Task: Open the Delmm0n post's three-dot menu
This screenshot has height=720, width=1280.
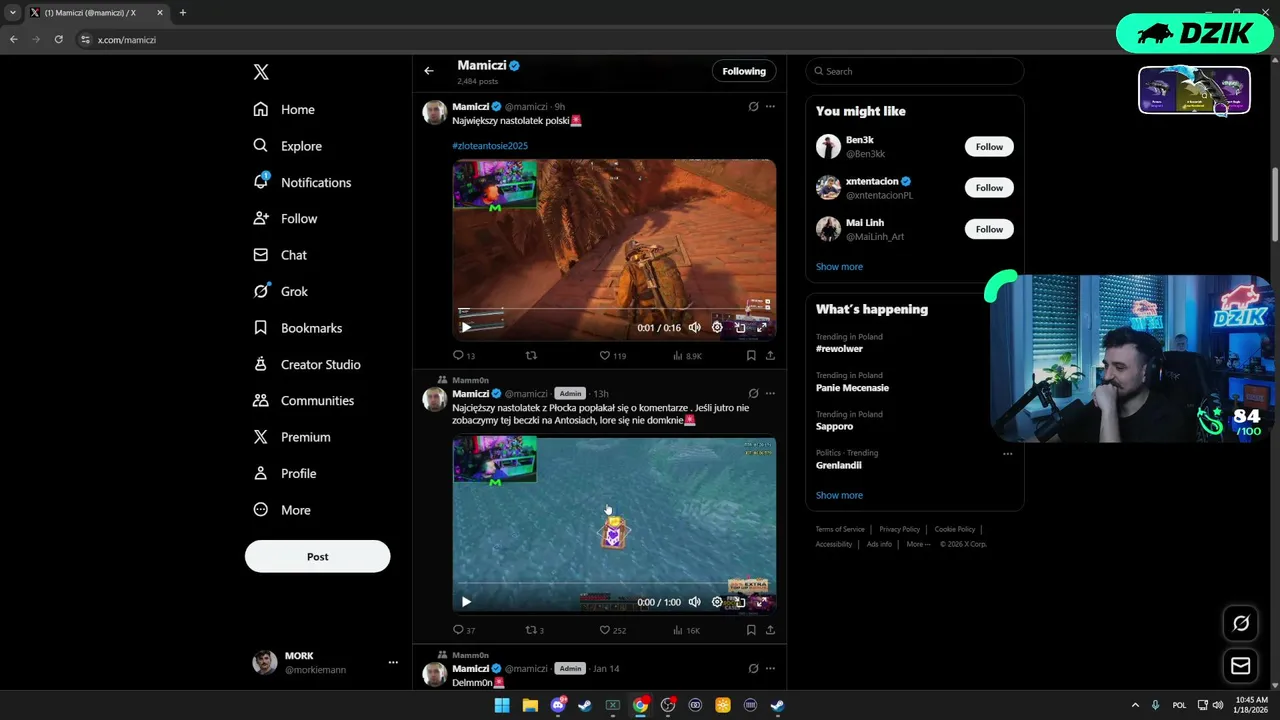Action: (x=770, y=668)
